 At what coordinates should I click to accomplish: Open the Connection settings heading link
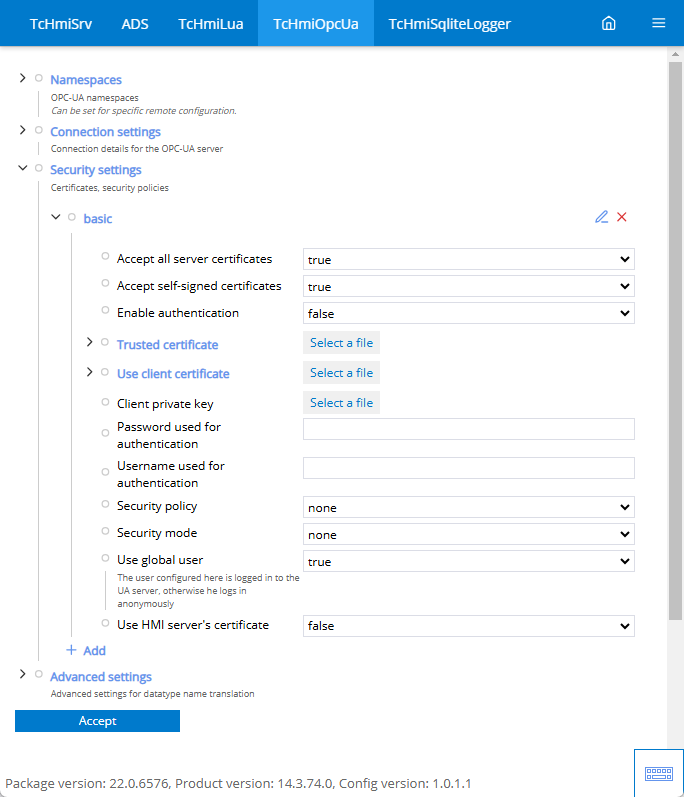point(105,132)
